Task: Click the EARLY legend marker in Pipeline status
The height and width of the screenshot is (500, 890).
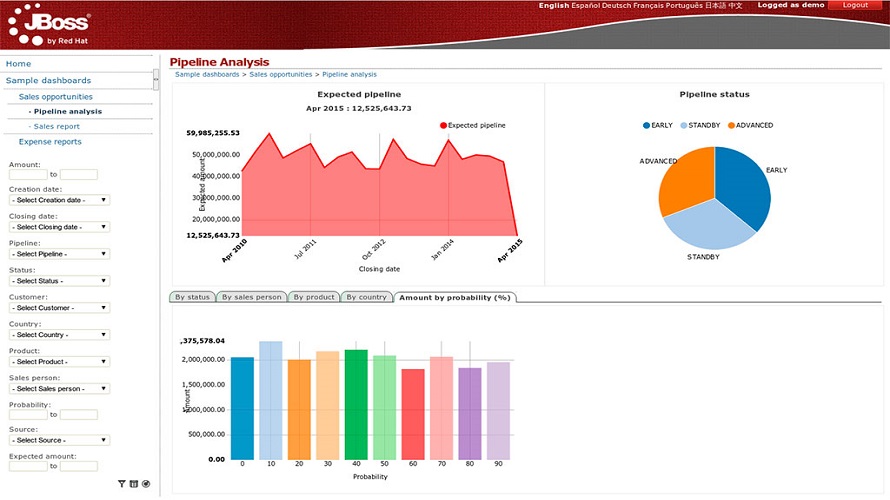Action: (646, 125)
